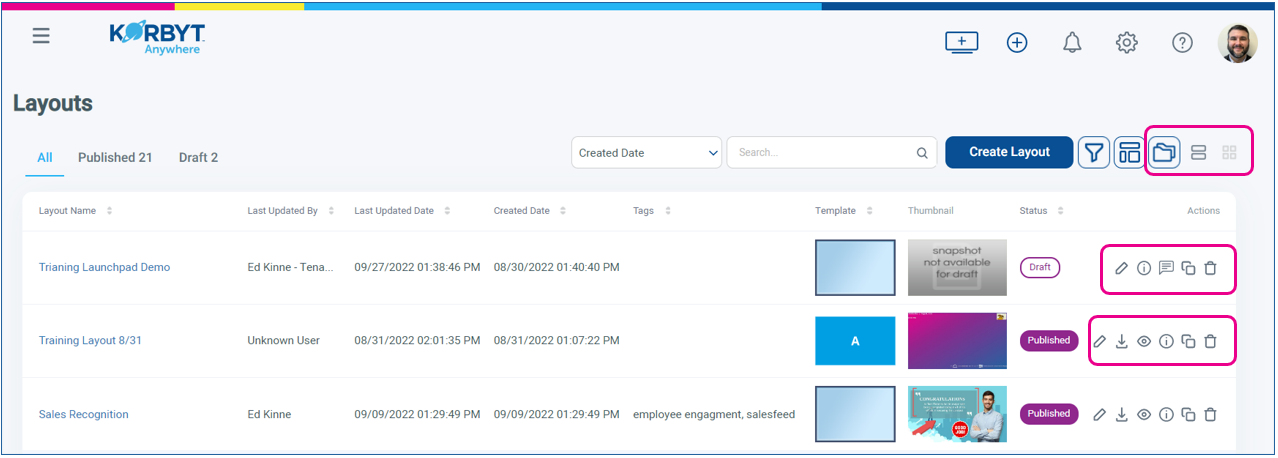Click the add screen monitor icon
1278x458 pixels.
[x=961, y=42]
